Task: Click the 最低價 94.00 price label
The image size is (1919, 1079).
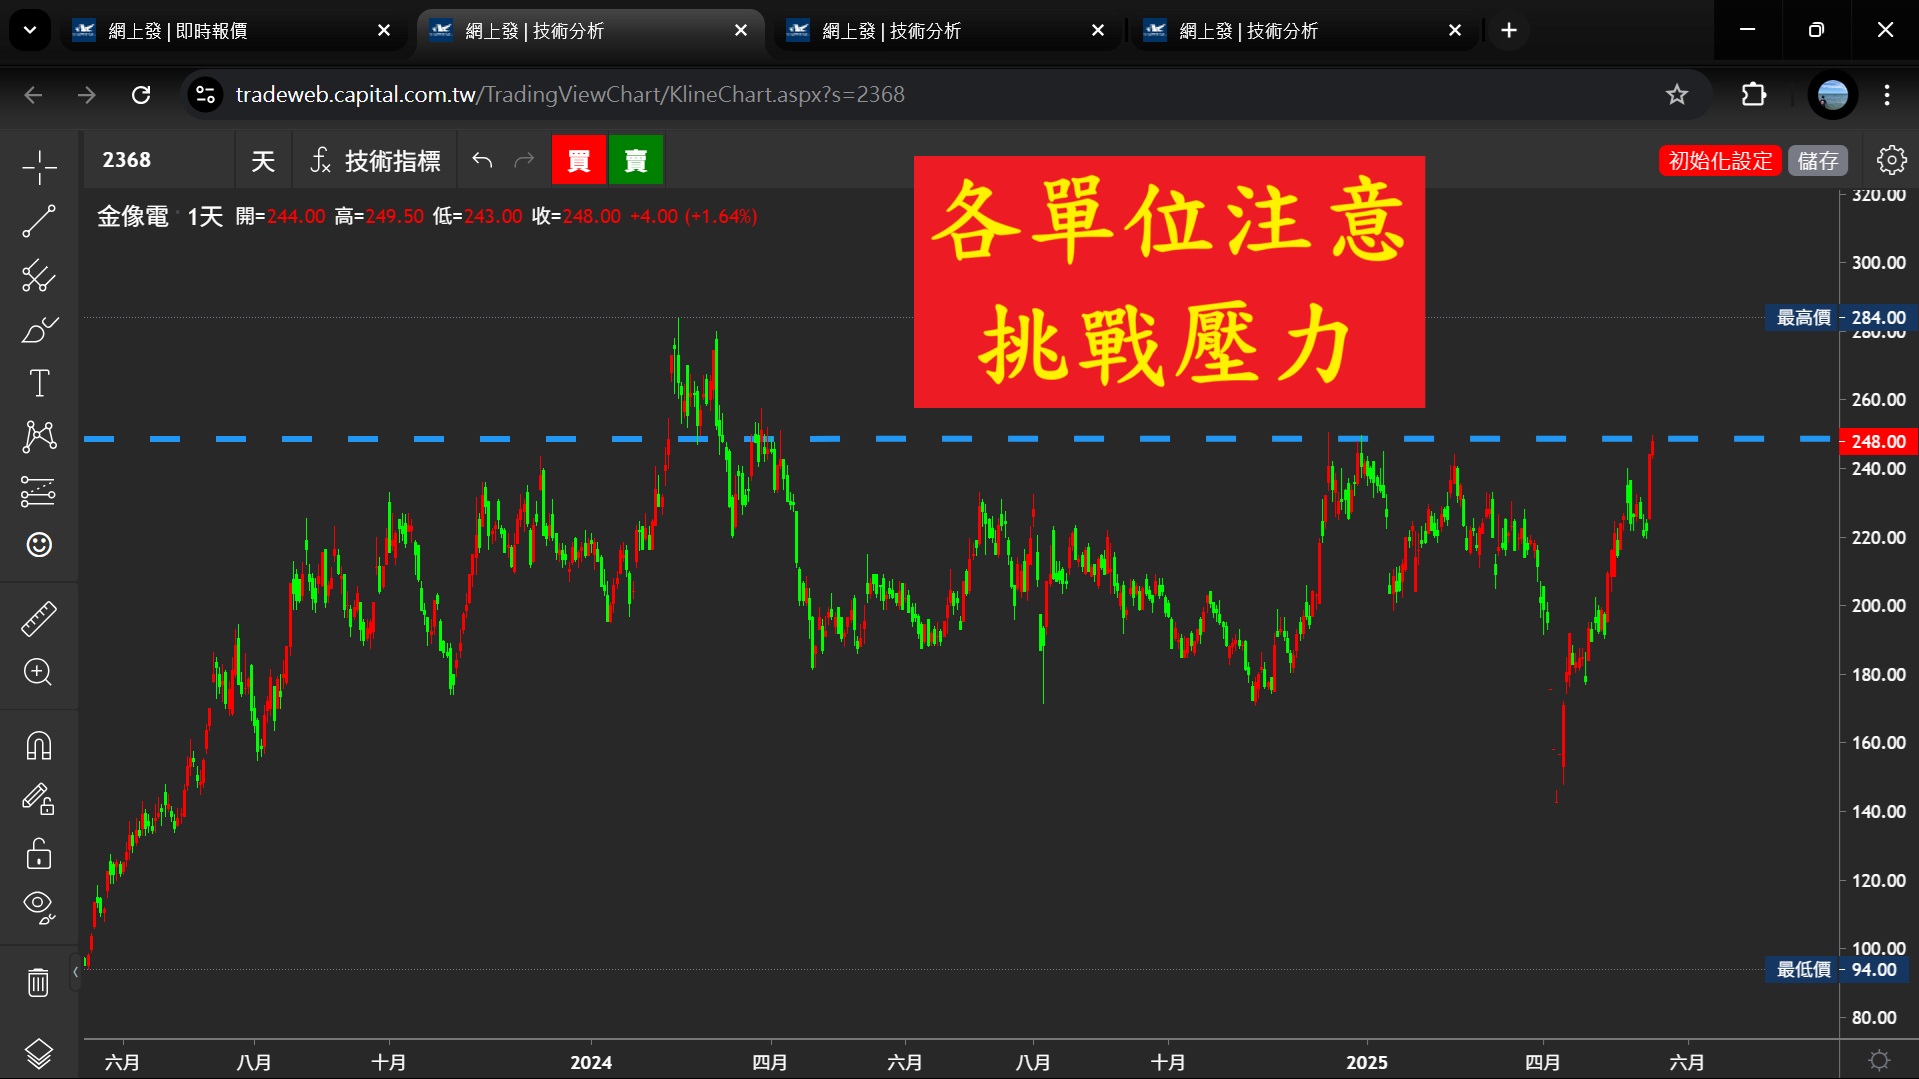Action: point(1838,969)
